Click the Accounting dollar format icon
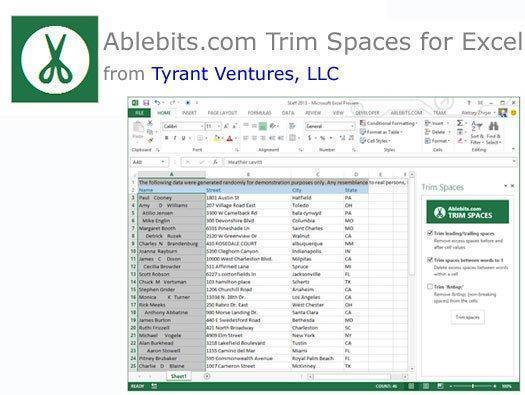The image size is (525, 395). 310,138
